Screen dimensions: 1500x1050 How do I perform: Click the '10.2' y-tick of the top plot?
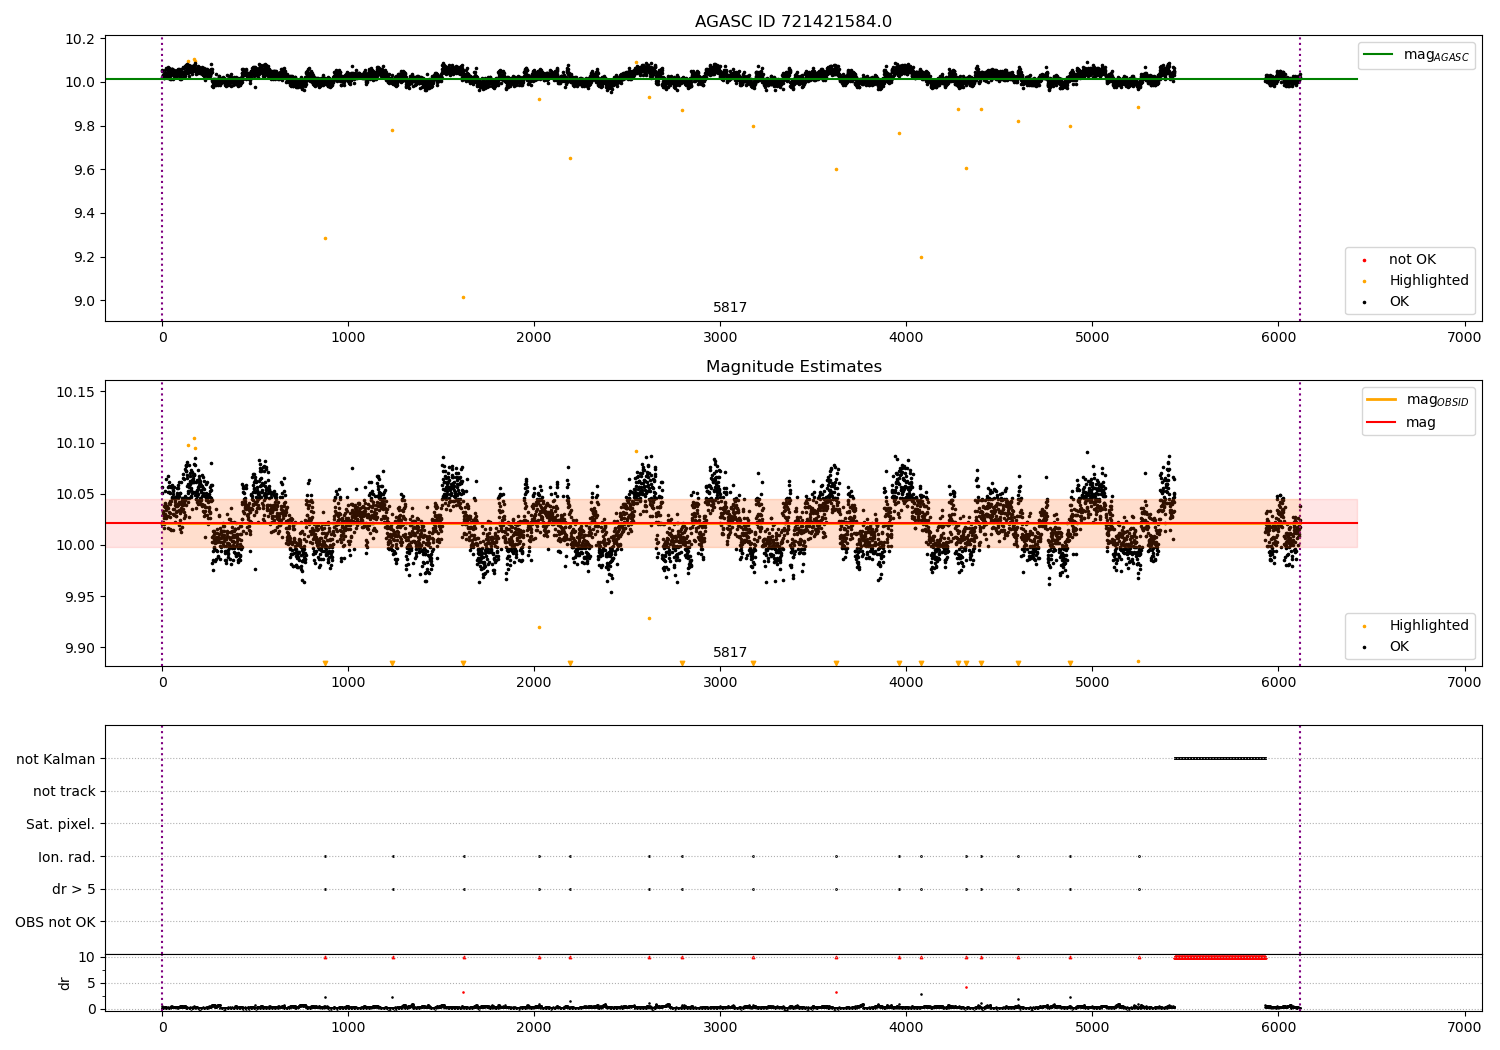(81, 39)
